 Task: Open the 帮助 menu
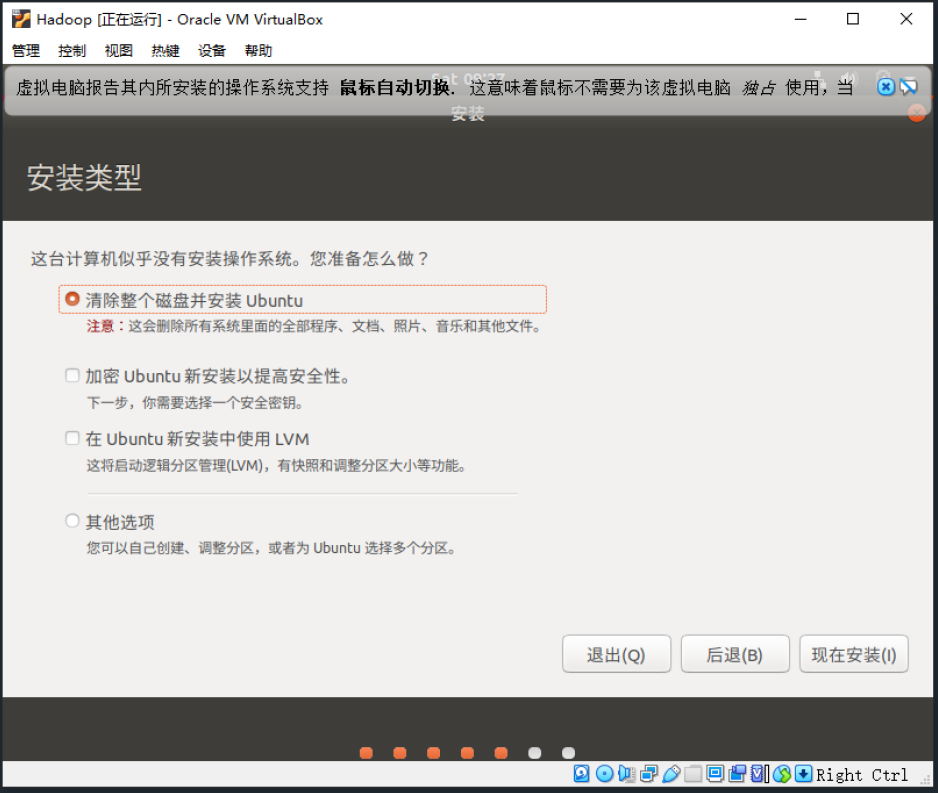258,51
